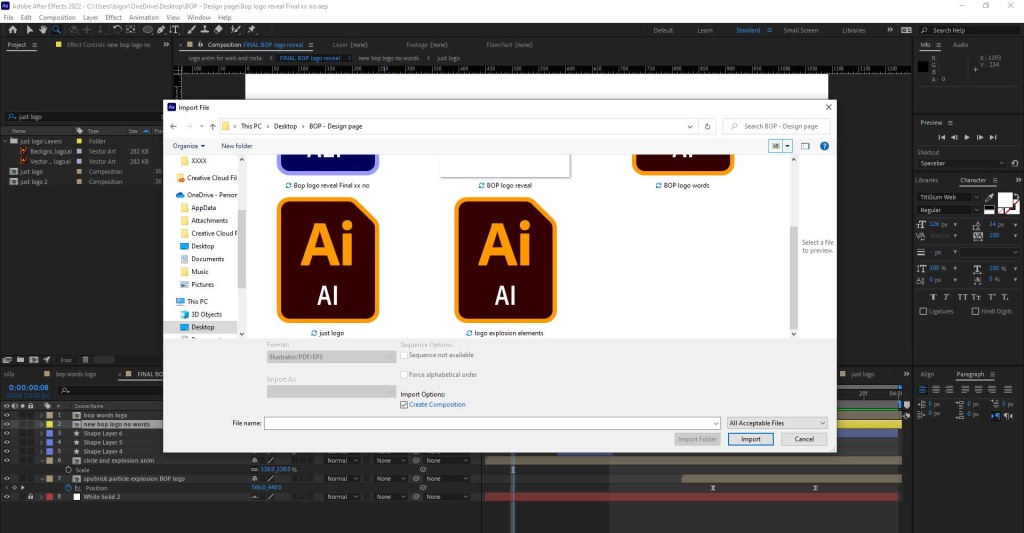This screenshot has height=533, width=1024.
Task: Select the Brush tool
Action: pos(191,29)
